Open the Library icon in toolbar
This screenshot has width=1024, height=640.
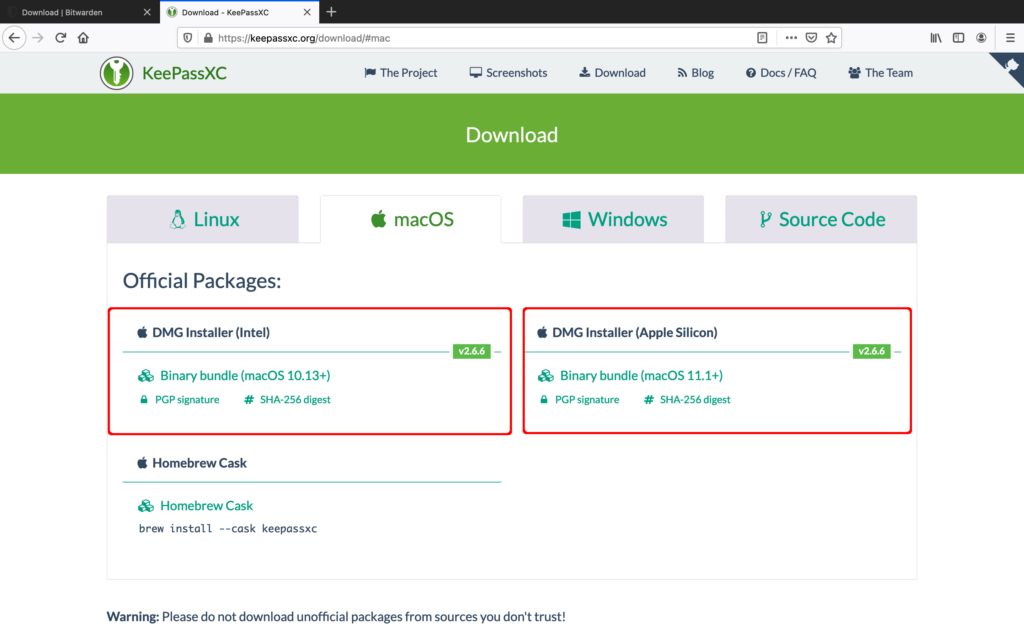936,38
